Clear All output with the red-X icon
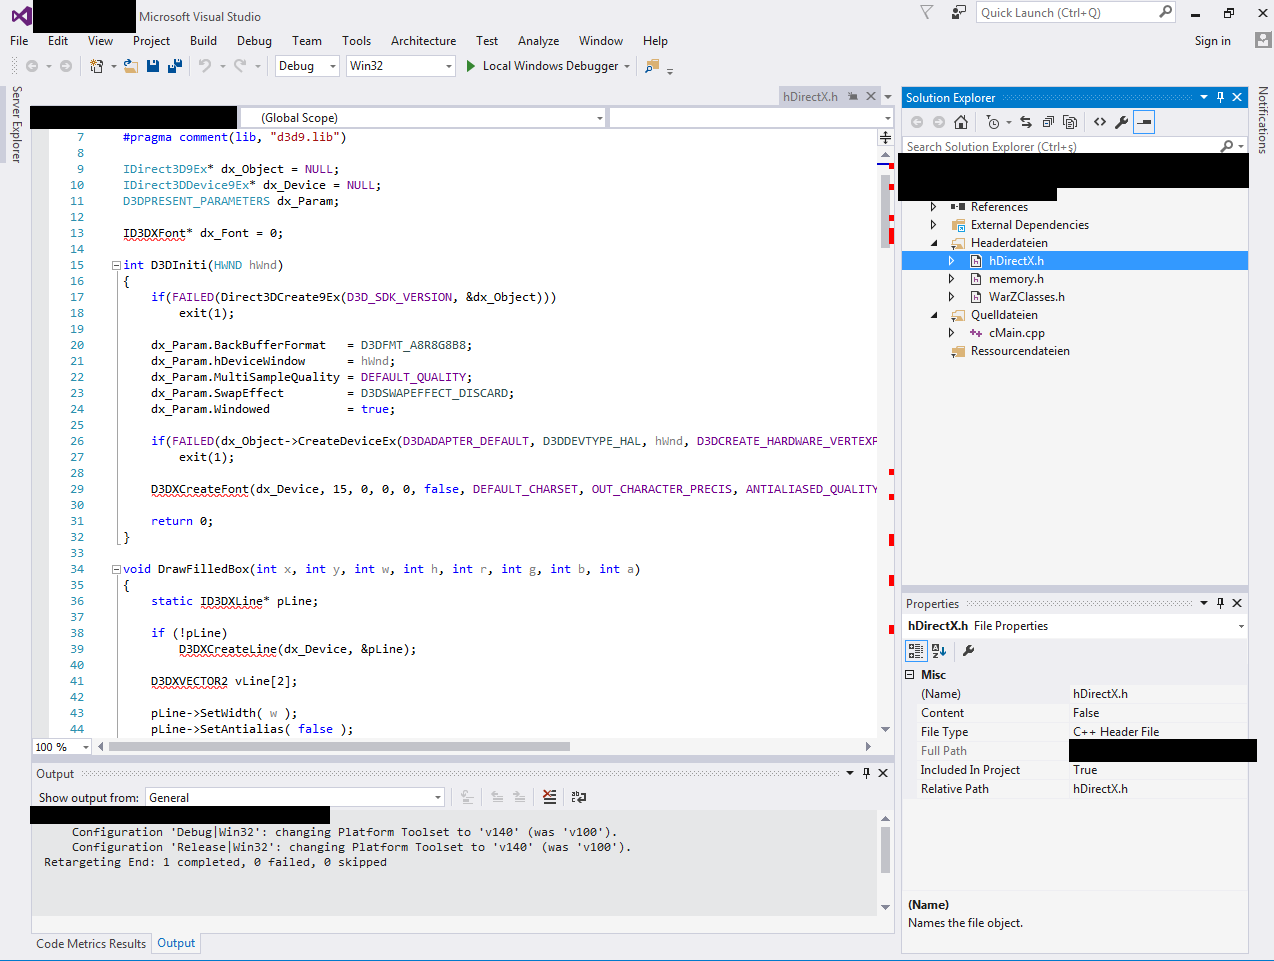Image resolution: width=1274 pixels, height=961 pixels. click(x=549, y=797)
